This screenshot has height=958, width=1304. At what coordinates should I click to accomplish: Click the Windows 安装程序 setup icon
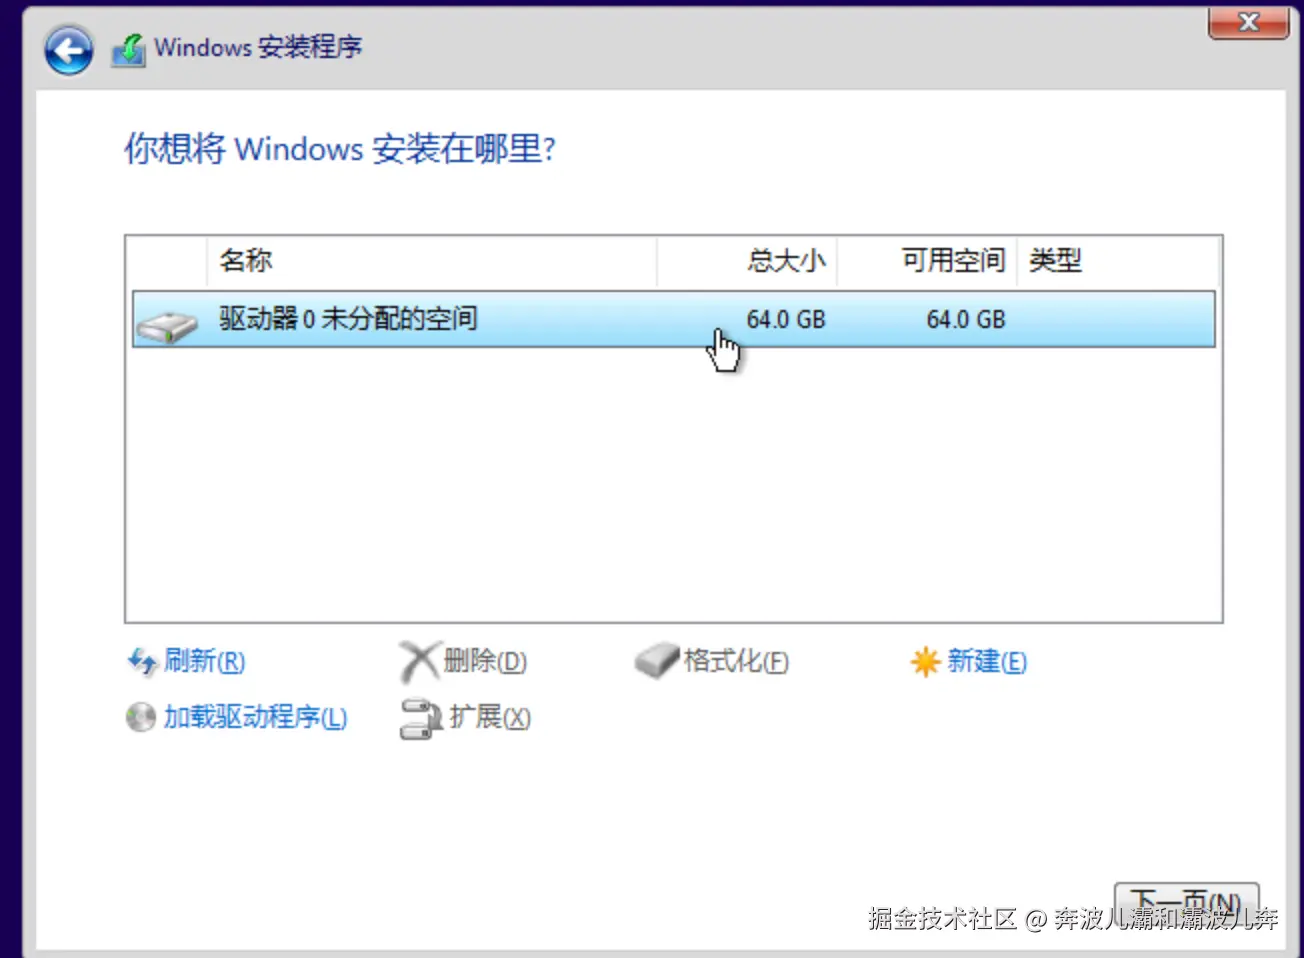click(x=128, y=50)
